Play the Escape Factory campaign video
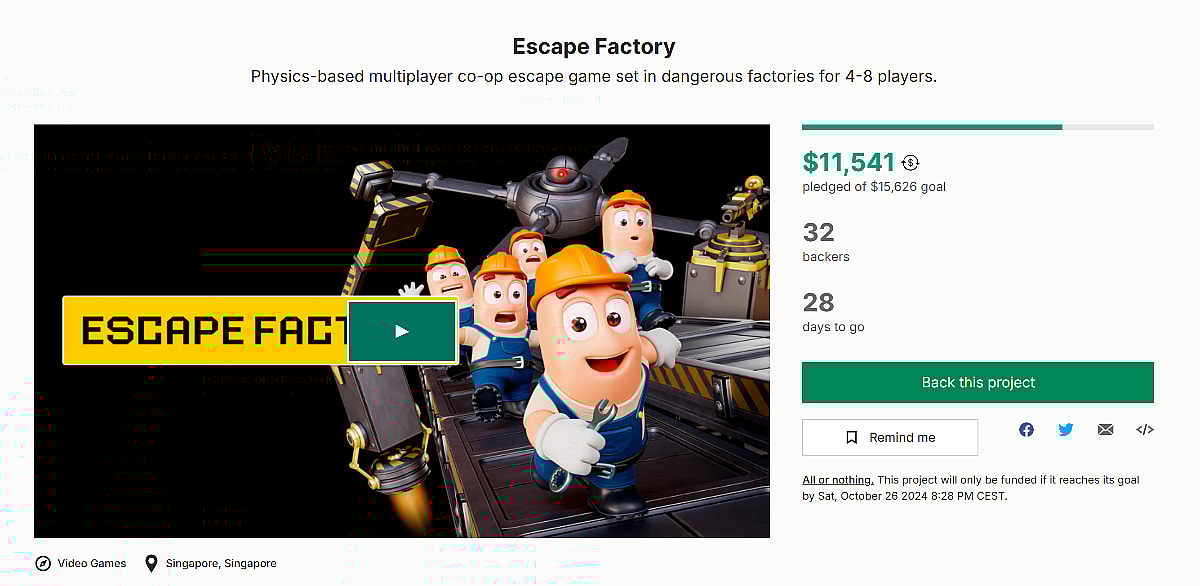The height and width of the screenshot is (586, 1200). pos(401,331)
